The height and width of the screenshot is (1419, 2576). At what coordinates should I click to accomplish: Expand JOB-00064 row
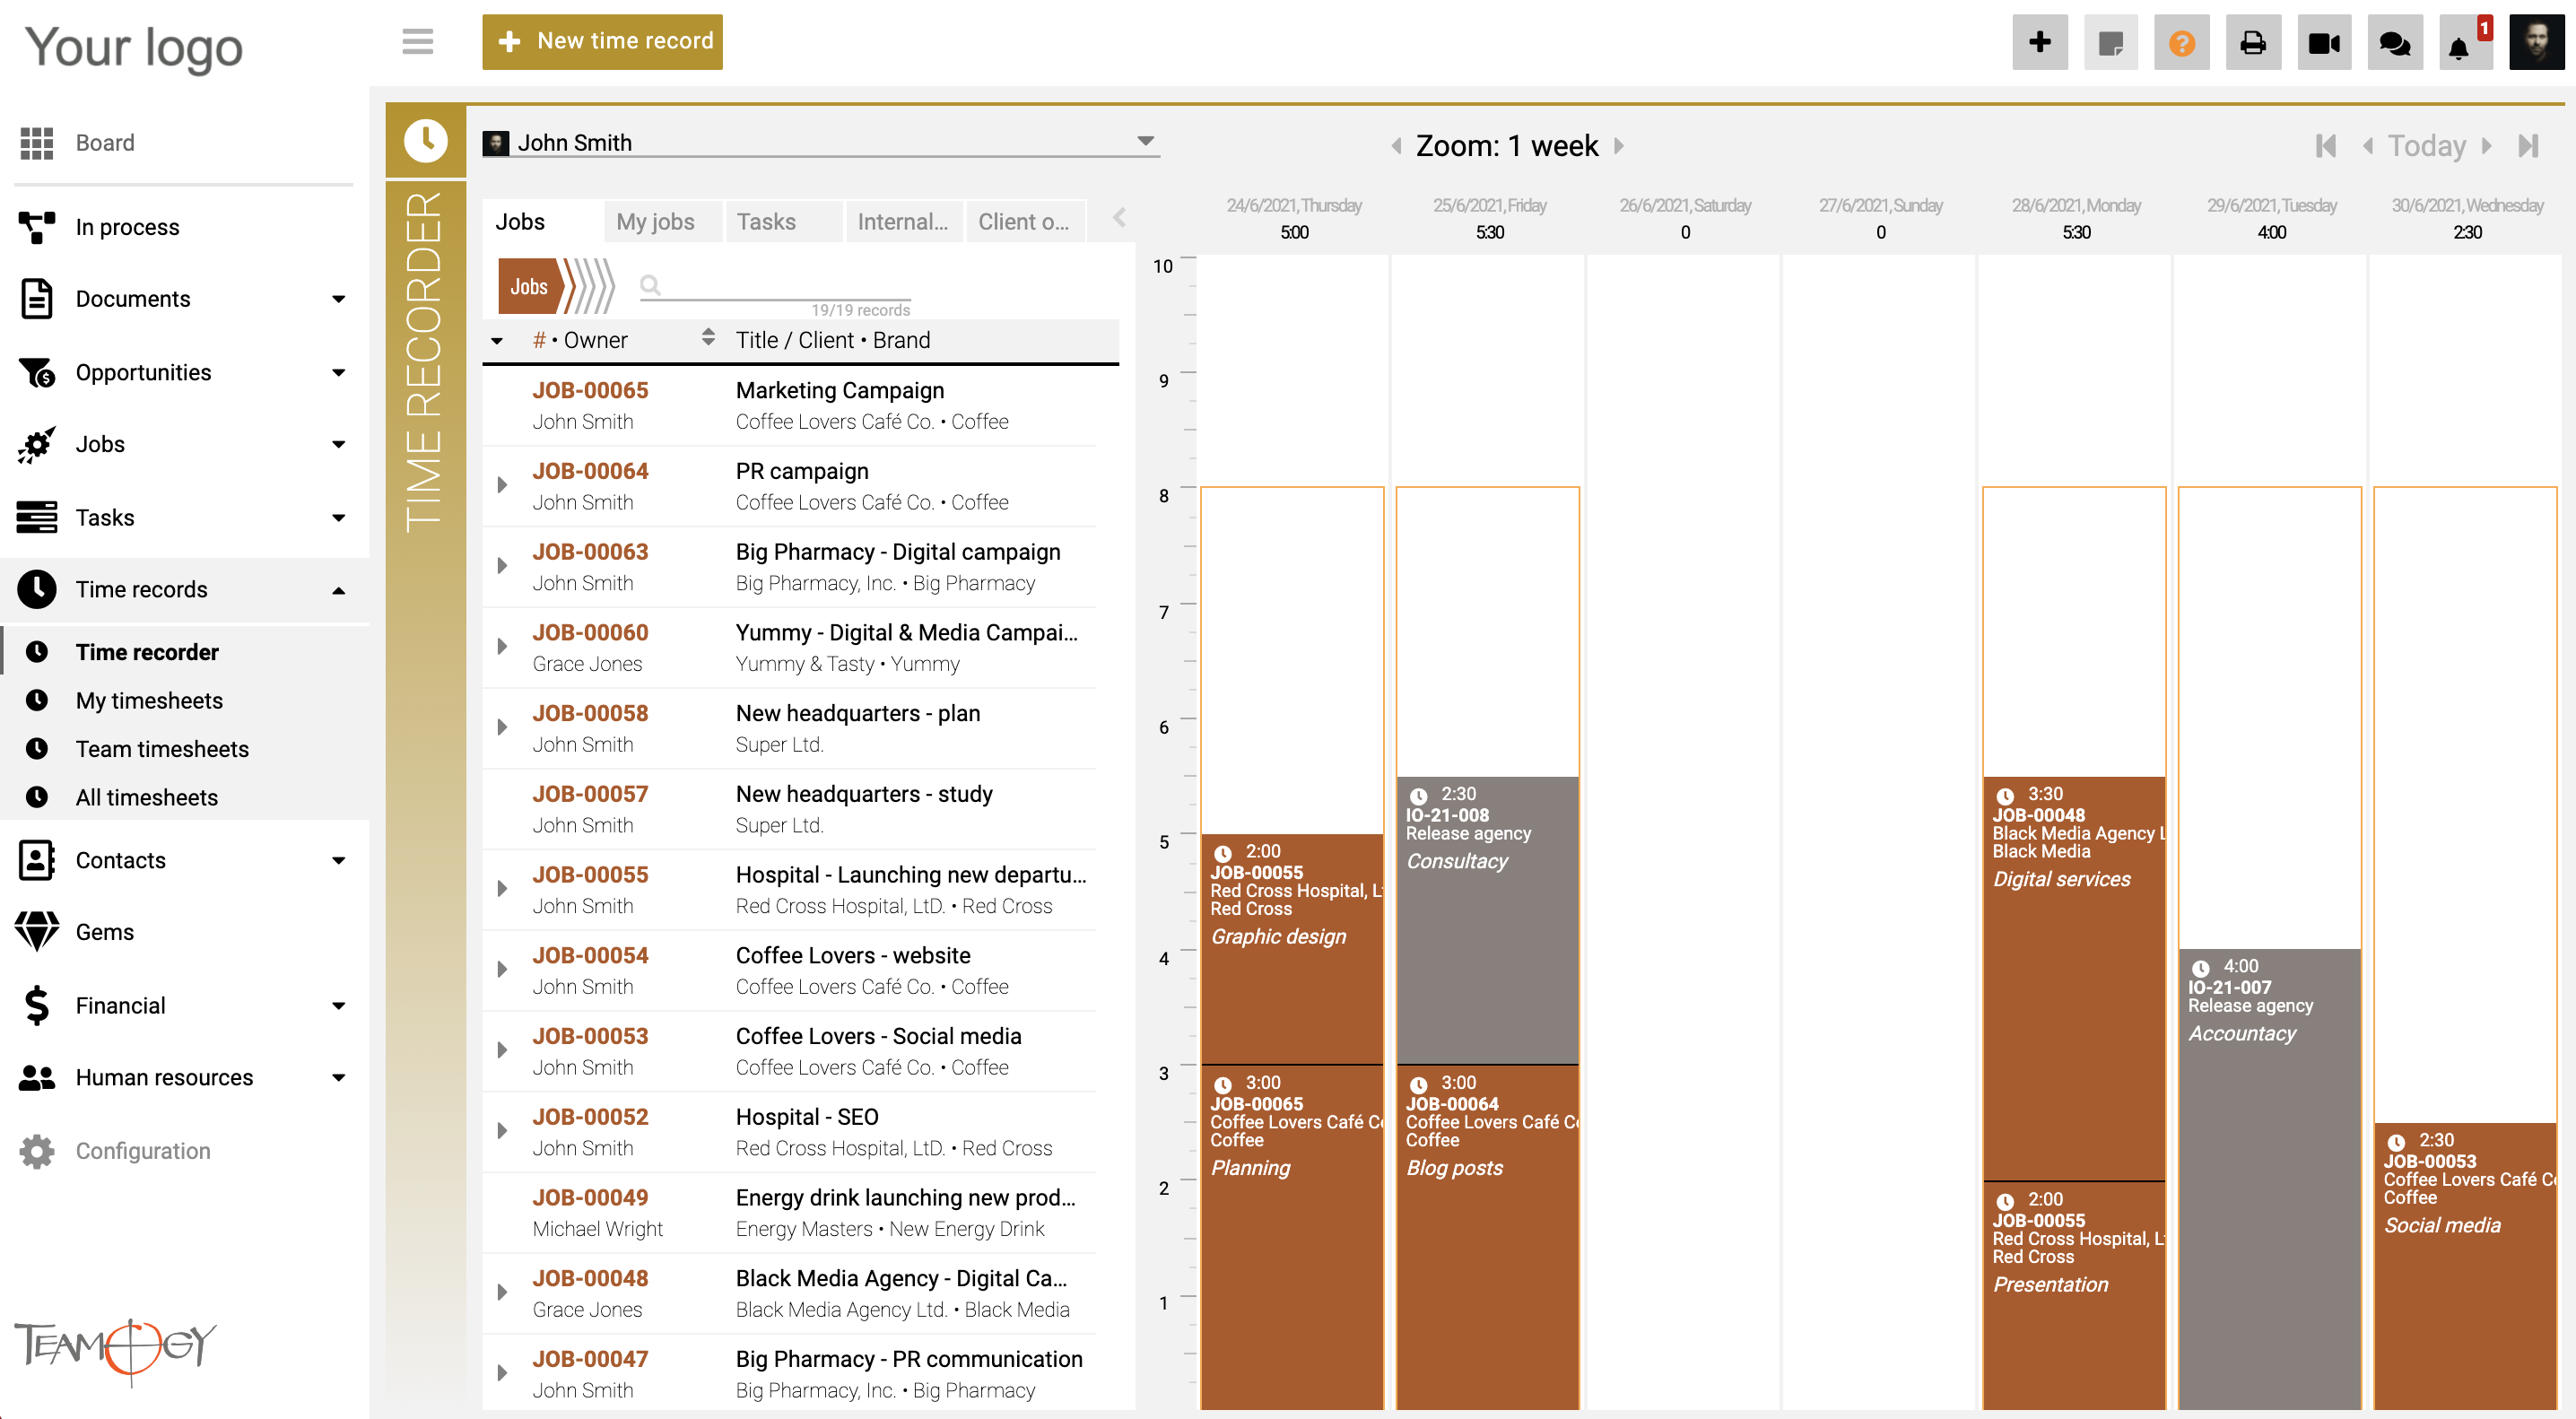pos(502,485)
